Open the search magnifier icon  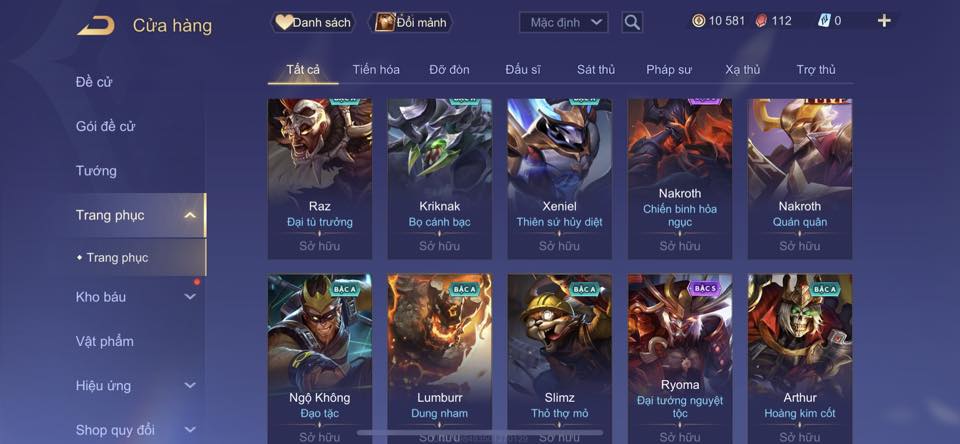pyautogui.click(x=632, y=23)
